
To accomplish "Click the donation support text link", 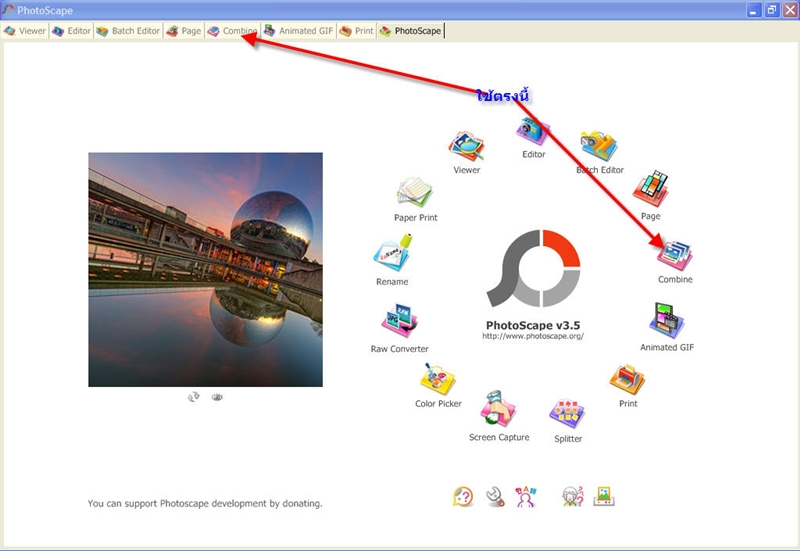I will tap(205, 503).
